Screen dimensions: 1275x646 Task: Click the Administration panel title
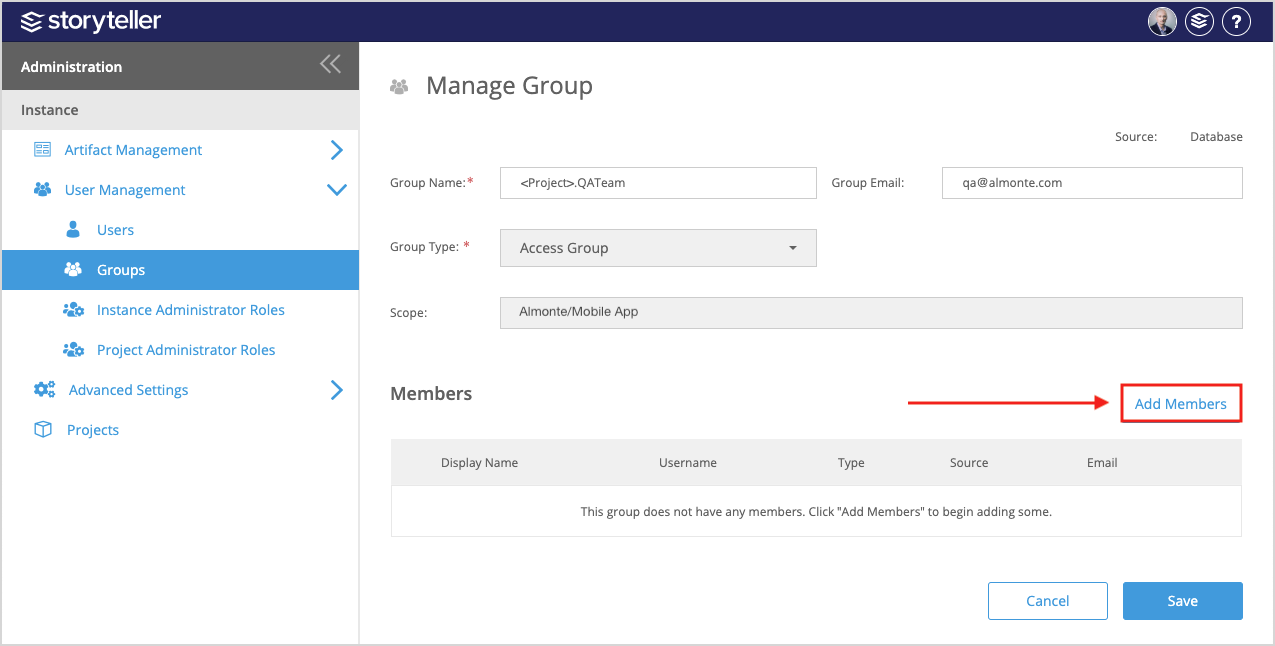71,67
